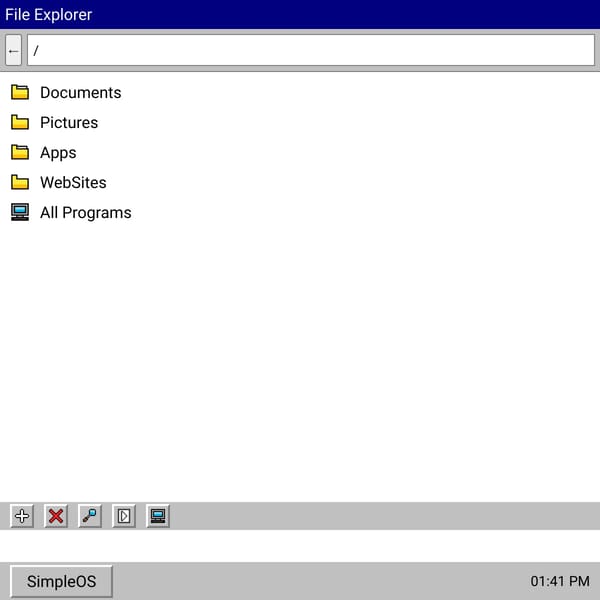Go back using the left arrow button
This screenshot has height=600, width=600.
pos(13,50)
